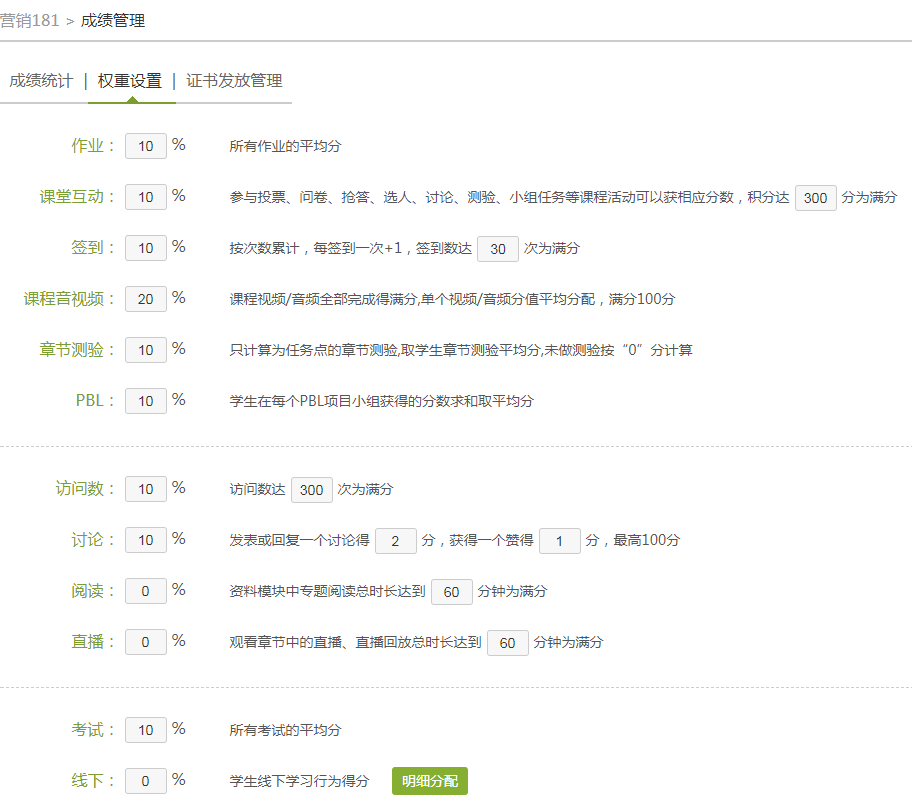Open the 证书发放管理 tab

click(x=234, y=81)
